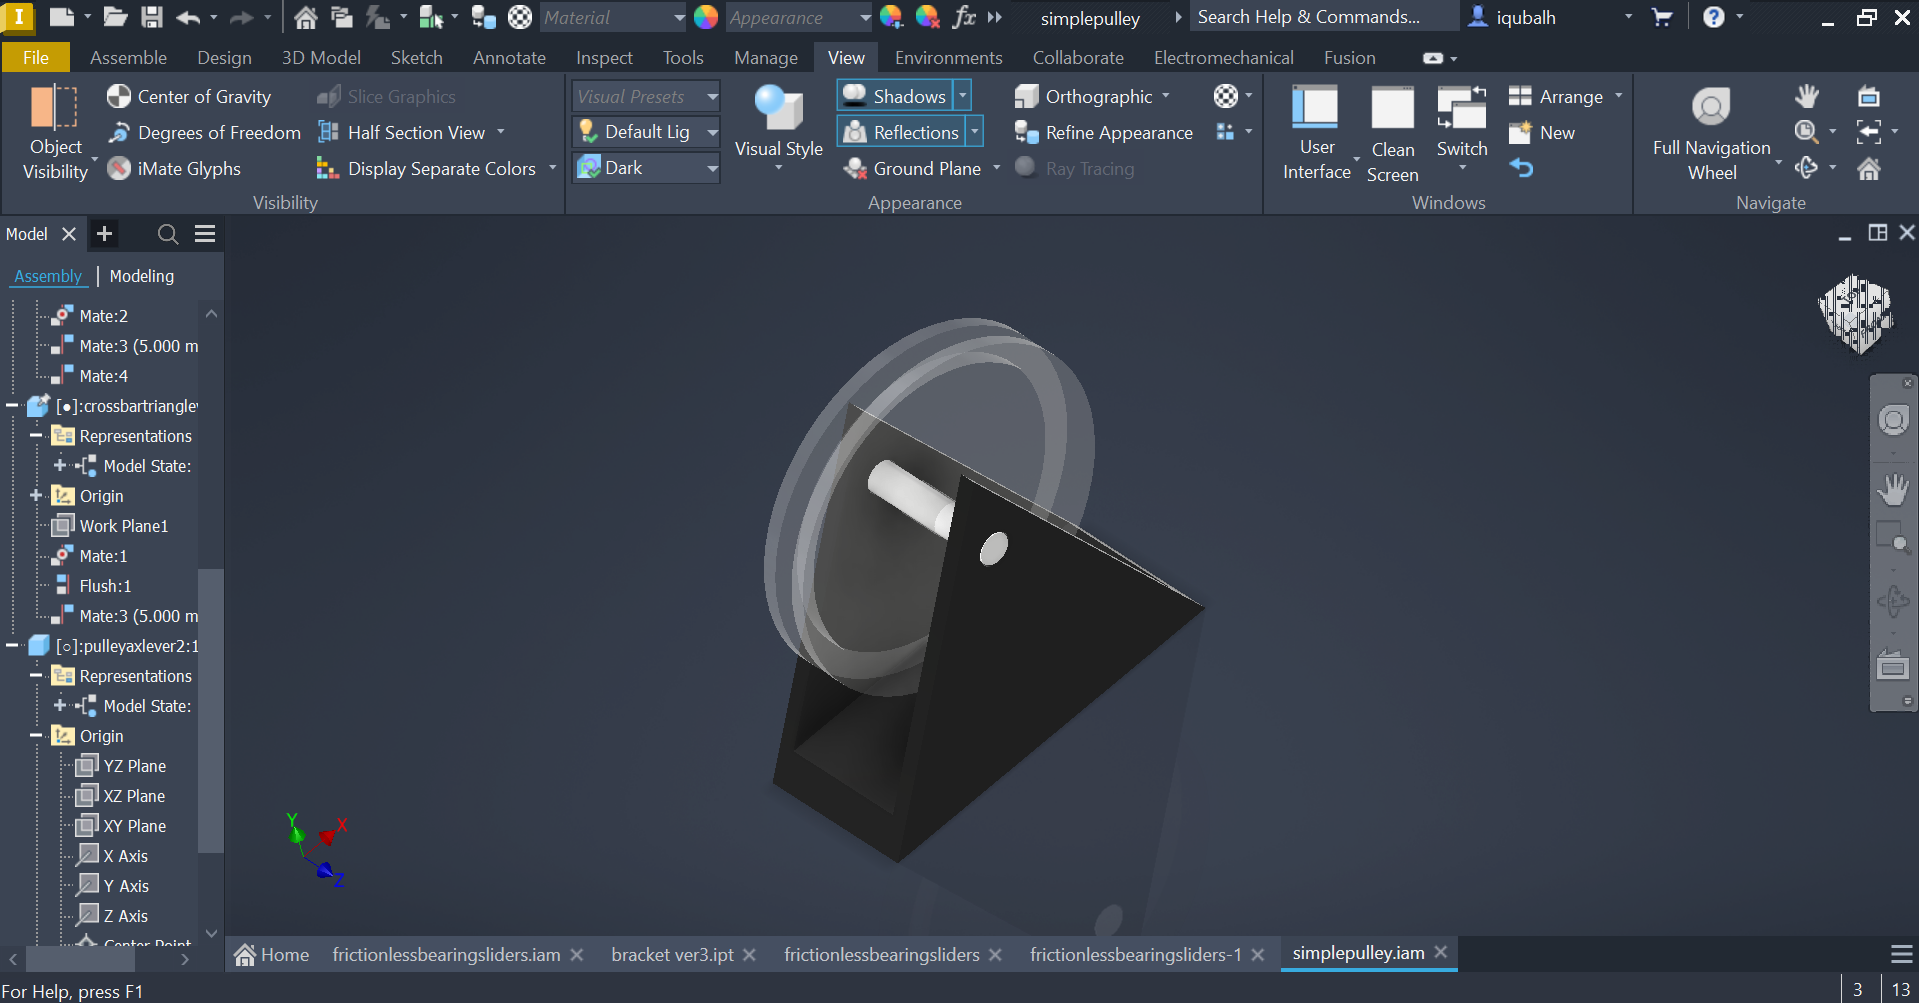The width and height of the screenshot is (1919, 1003).
Task: Expand the Orthographic projection dropdown
Action: pyautogui.click(x=1167, y=96)
